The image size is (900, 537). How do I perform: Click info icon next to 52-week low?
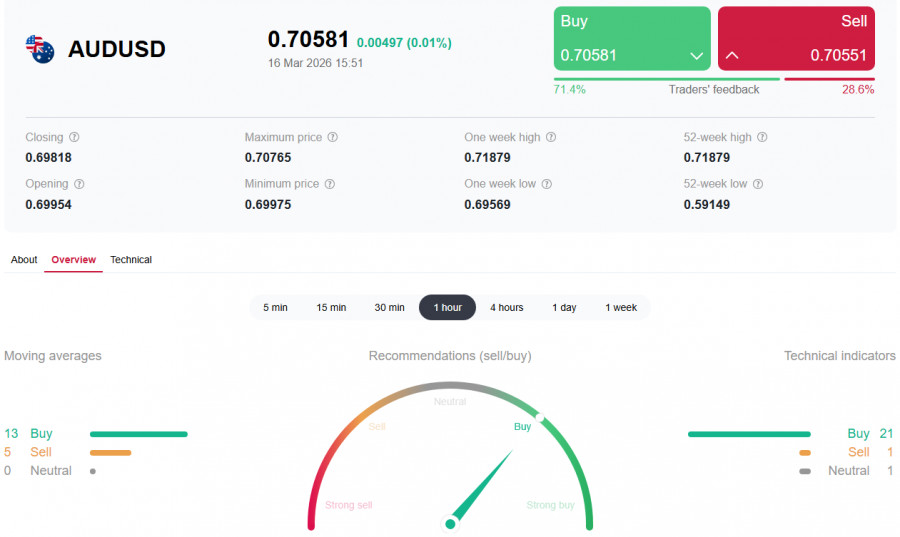(758, 184)
